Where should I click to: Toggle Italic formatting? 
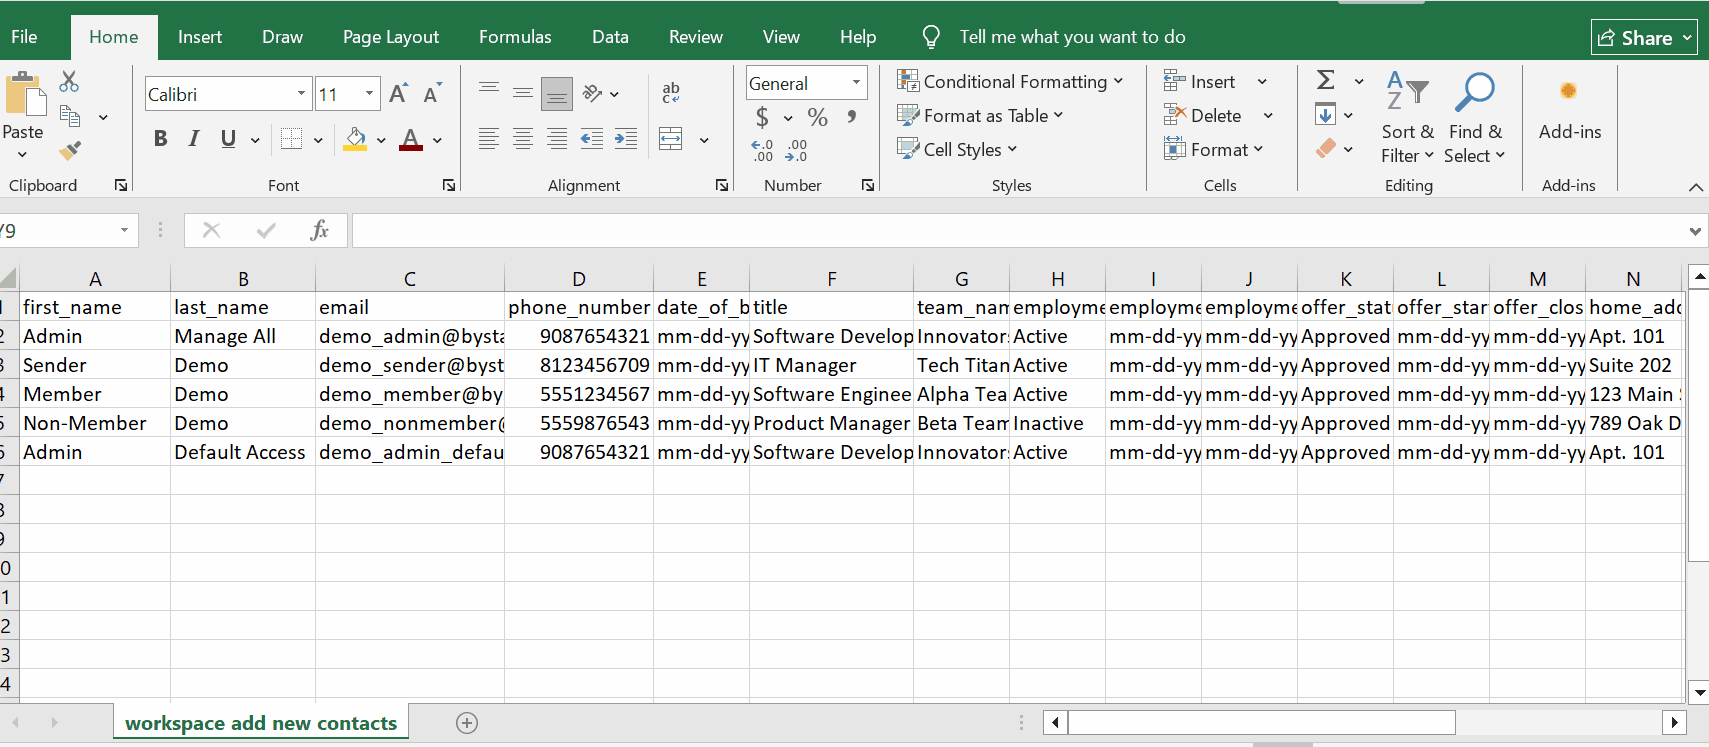click(194, 139)
